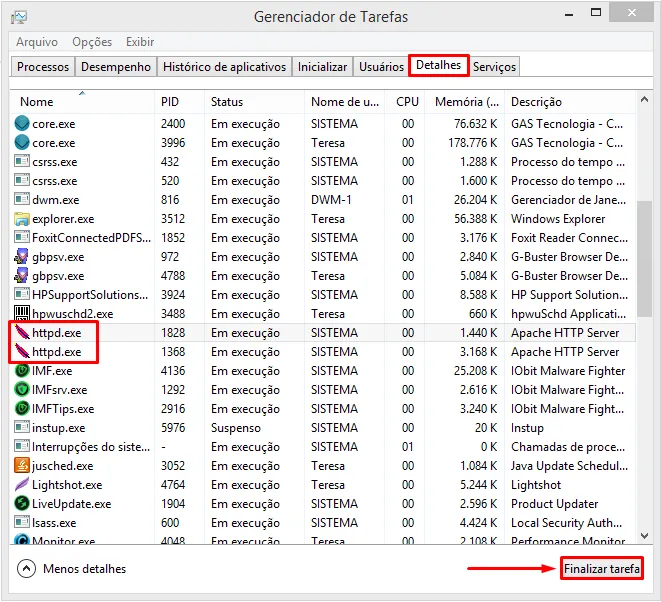
Task: Click the PID 3052 cell
Action: (x=173, y=465)
